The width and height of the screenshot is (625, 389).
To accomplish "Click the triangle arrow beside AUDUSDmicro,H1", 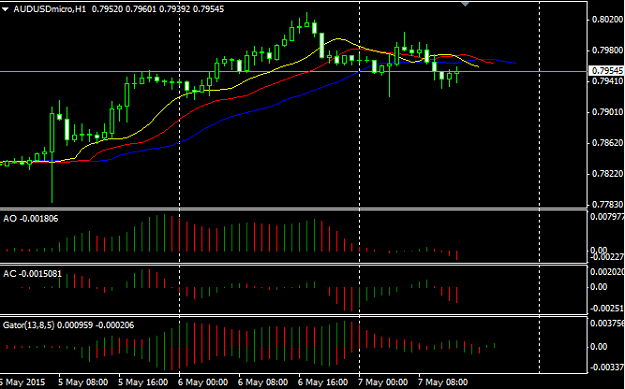I will click(x=5, y=9).
